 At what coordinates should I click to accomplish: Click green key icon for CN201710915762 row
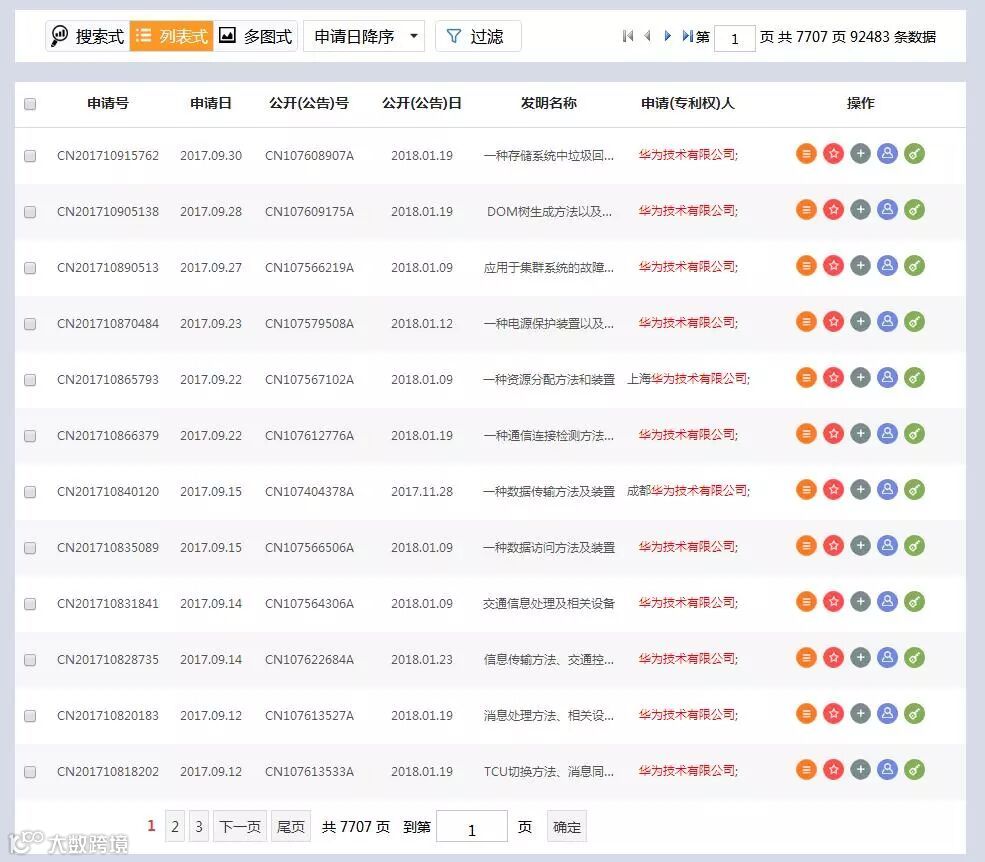point(914,153)
